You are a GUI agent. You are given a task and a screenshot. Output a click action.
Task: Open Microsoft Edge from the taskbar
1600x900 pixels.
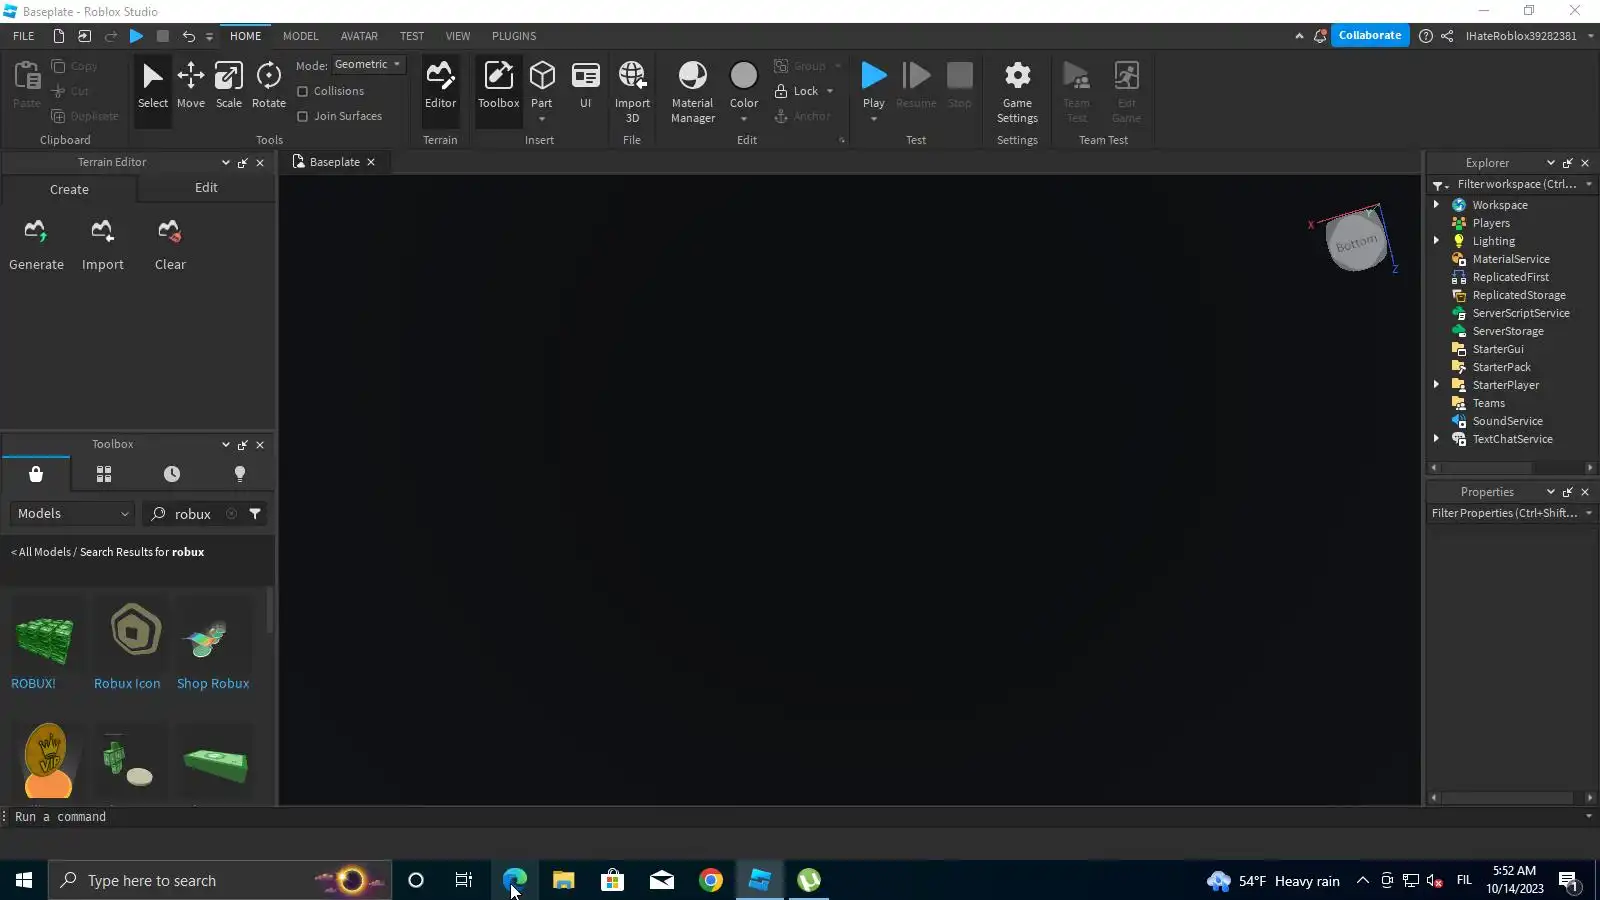point(514,881)
